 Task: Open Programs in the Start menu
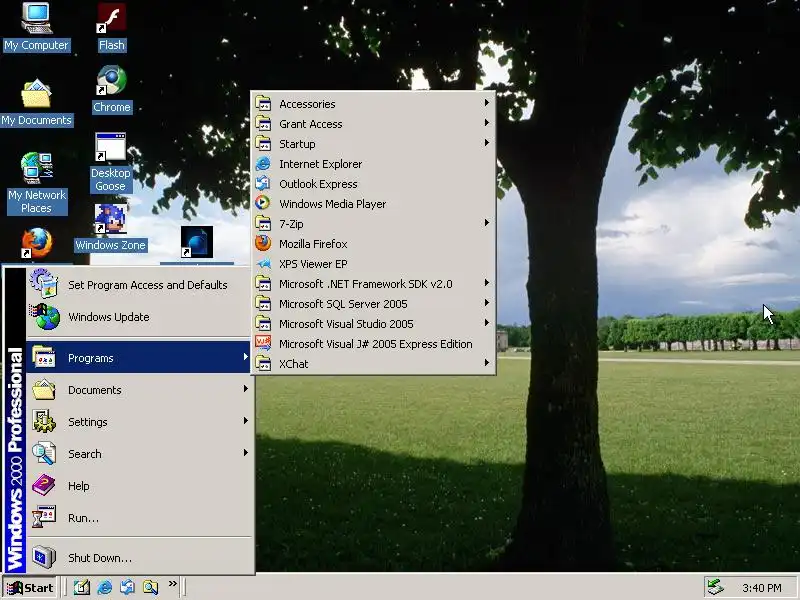pyautogui.click(x=138, y=358)
